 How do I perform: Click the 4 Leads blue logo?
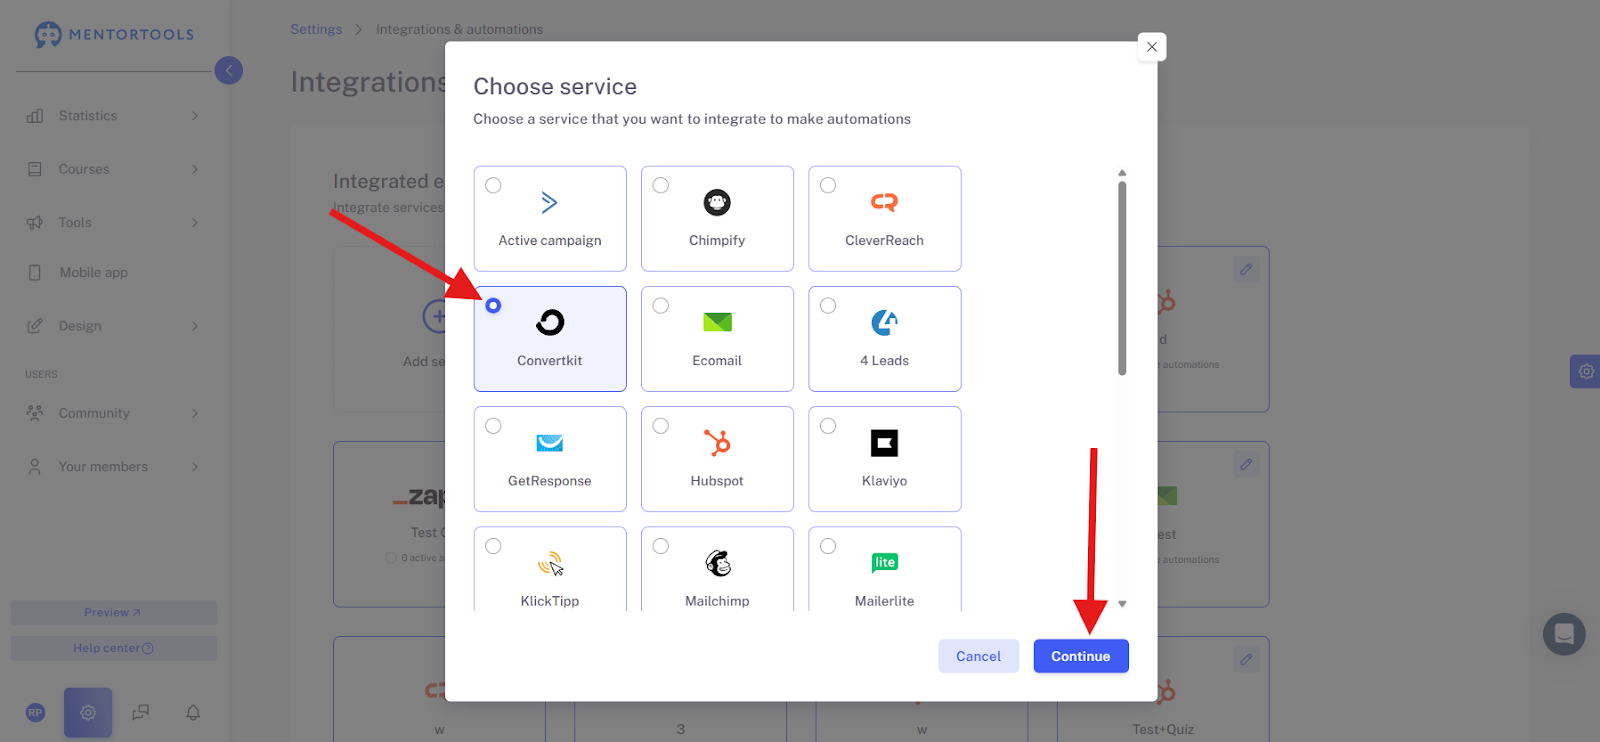click(x=884, y=322)
